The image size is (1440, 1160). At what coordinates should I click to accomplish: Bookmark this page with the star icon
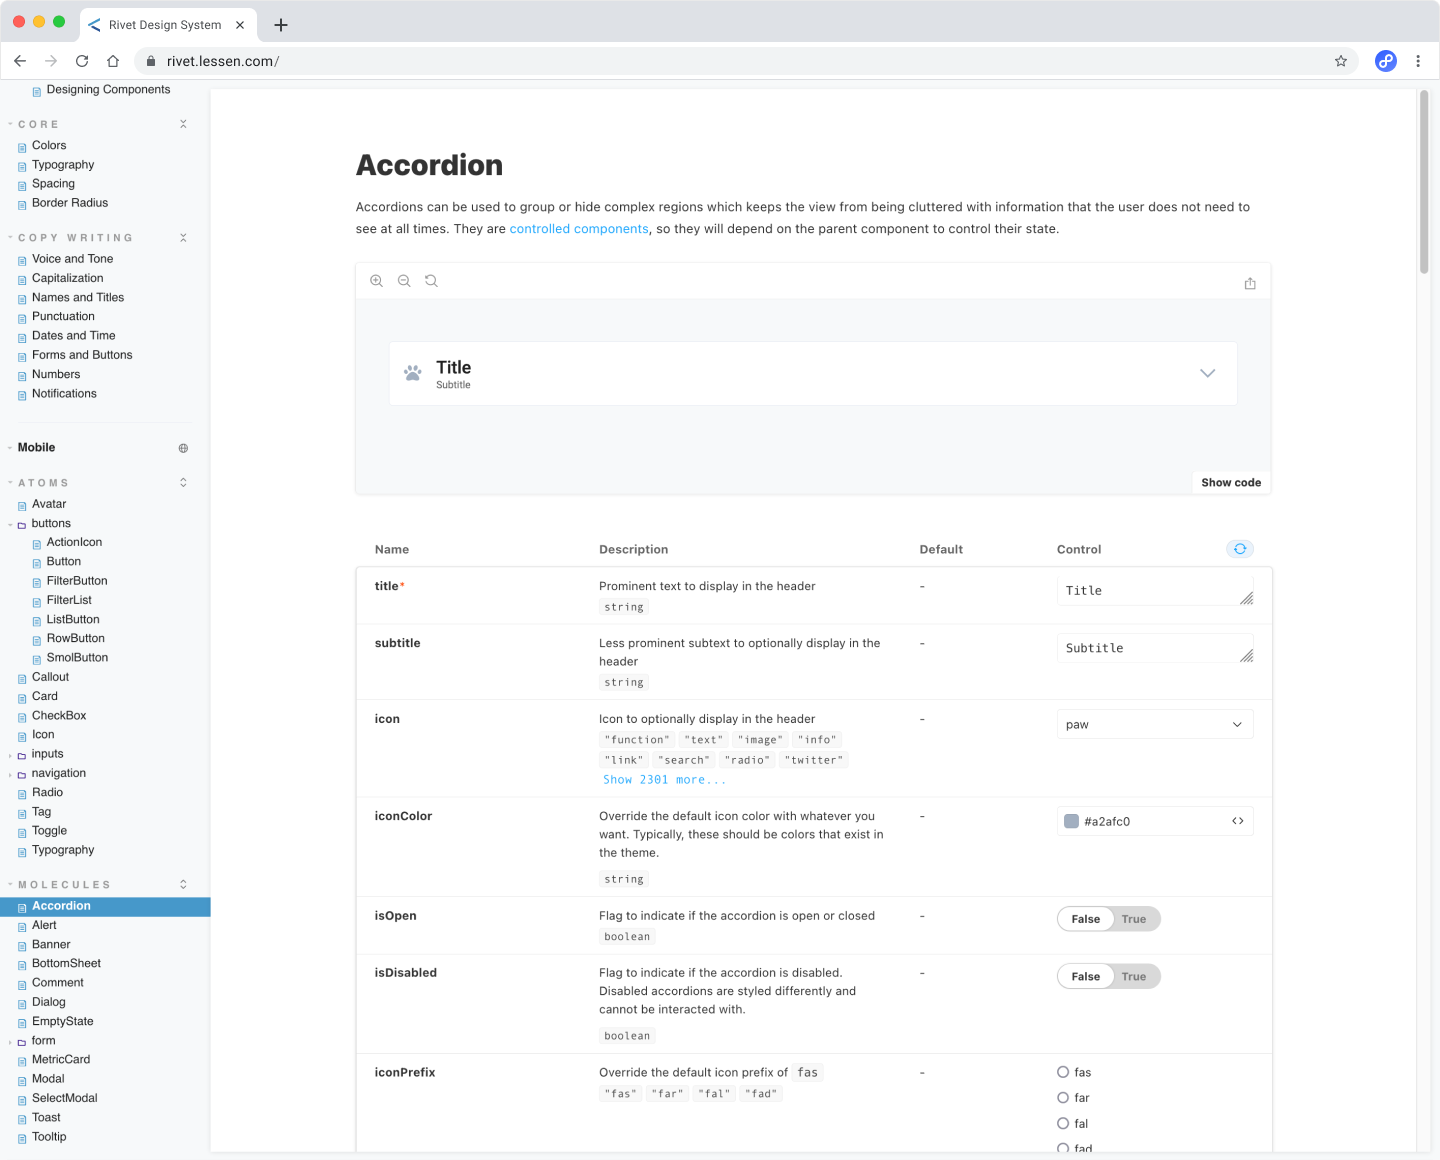pos(1340,61)
